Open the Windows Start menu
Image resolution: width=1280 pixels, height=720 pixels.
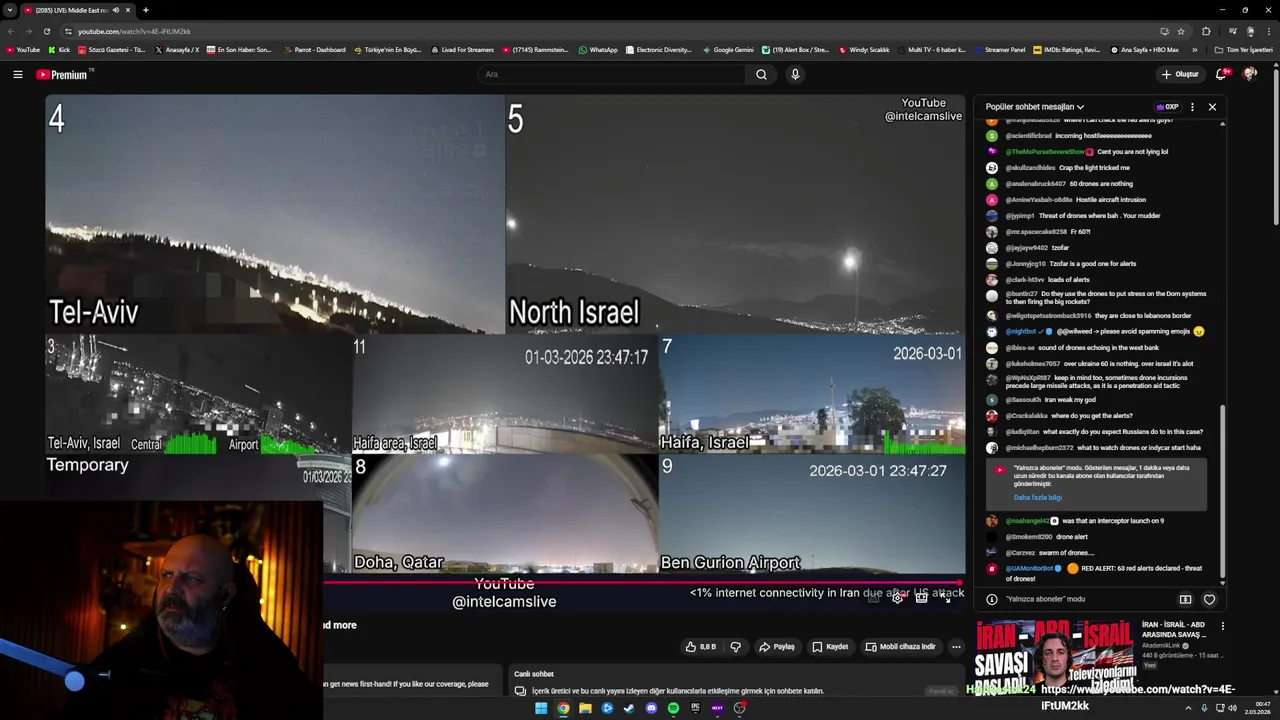pos(541,708)
